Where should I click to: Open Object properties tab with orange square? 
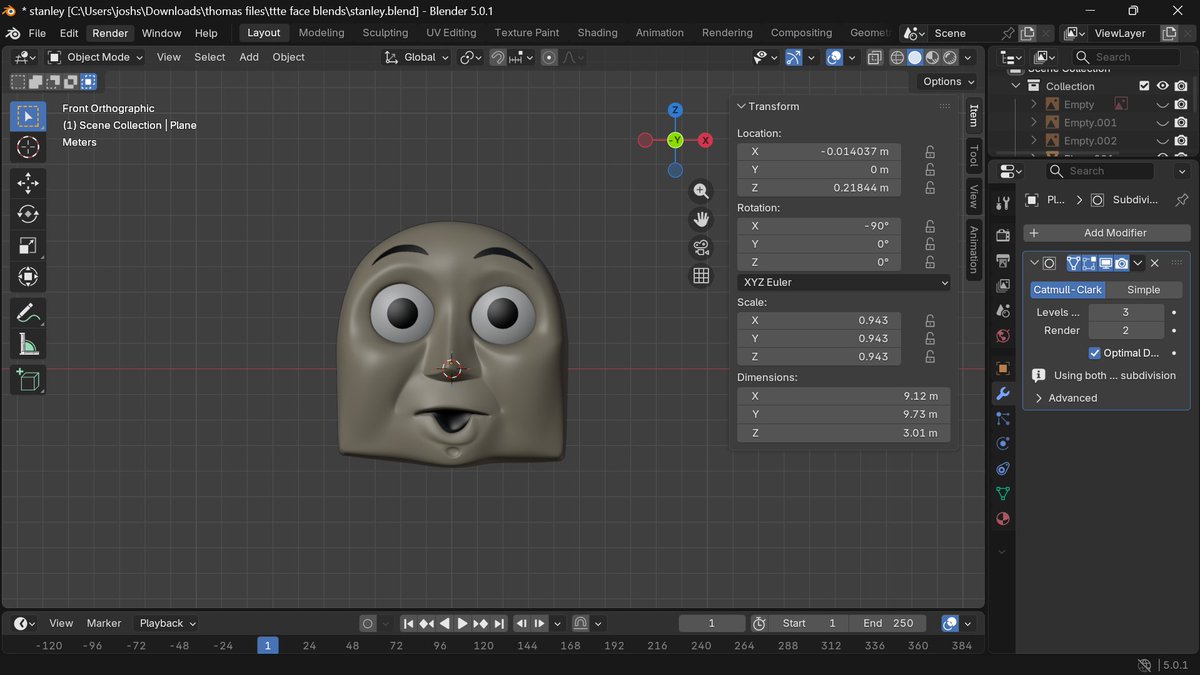pos(1003,368)
